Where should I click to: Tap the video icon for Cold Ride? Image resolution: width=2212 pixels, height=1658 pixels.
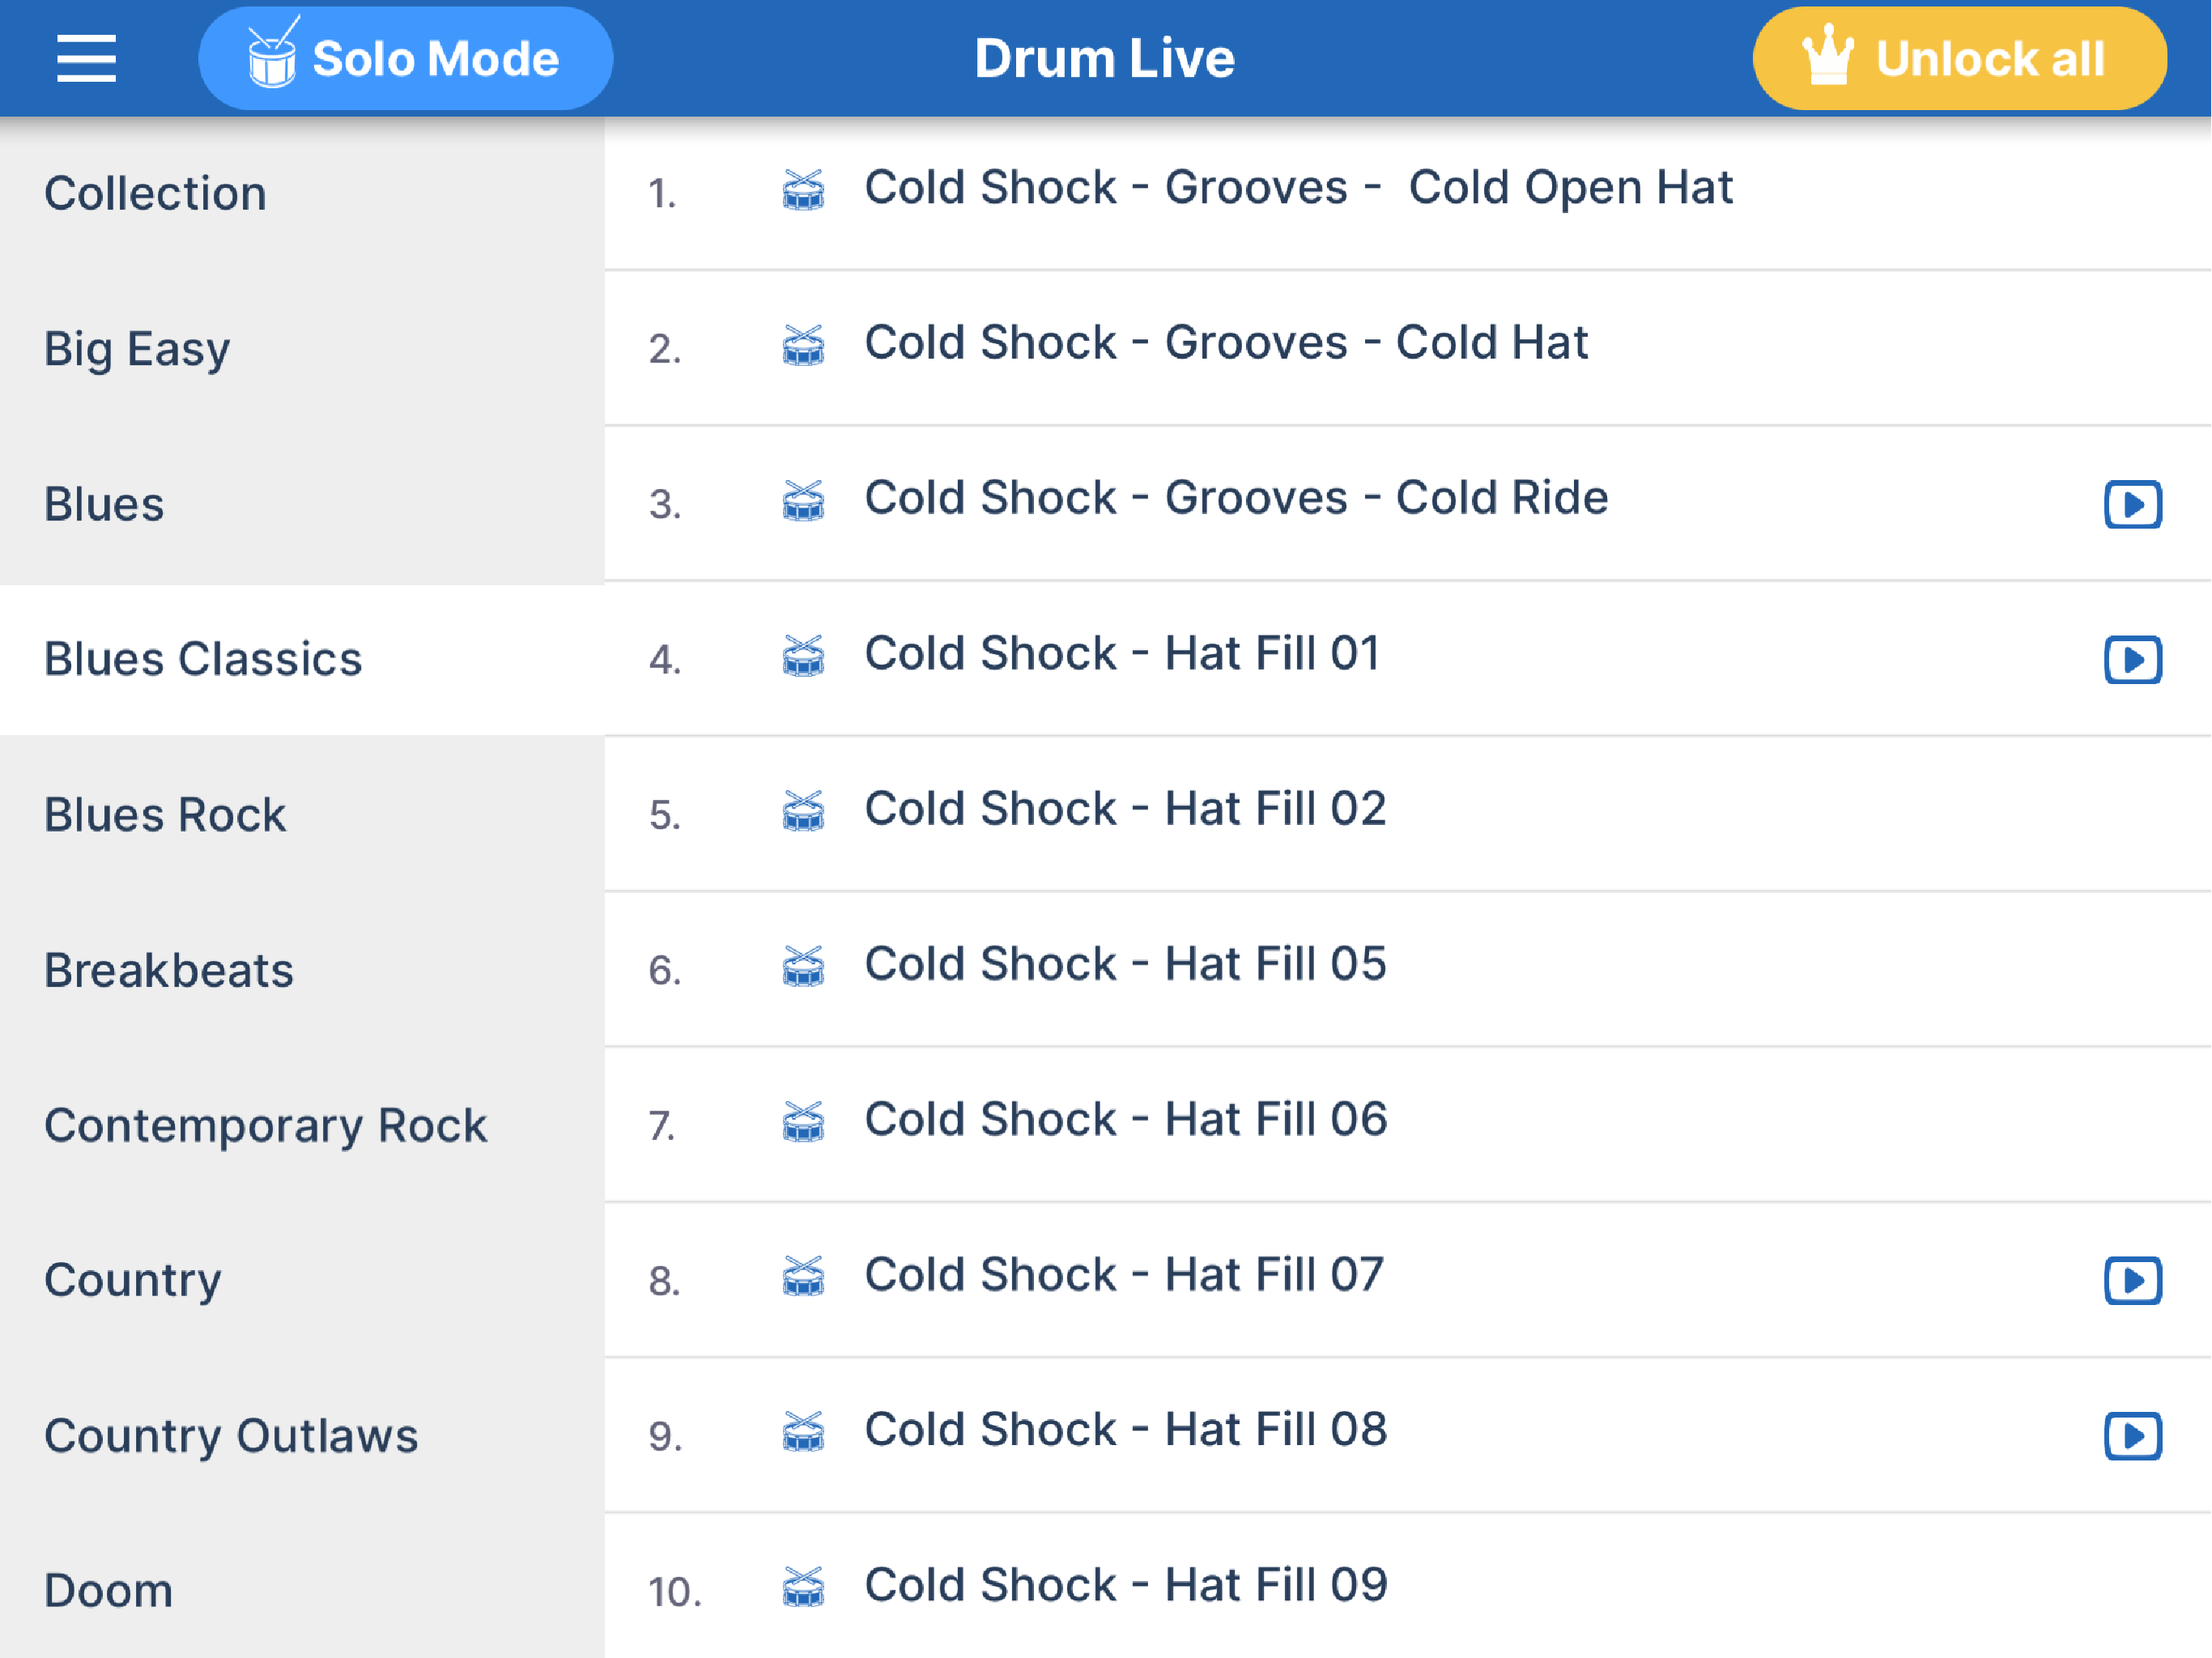(2132, 504)
